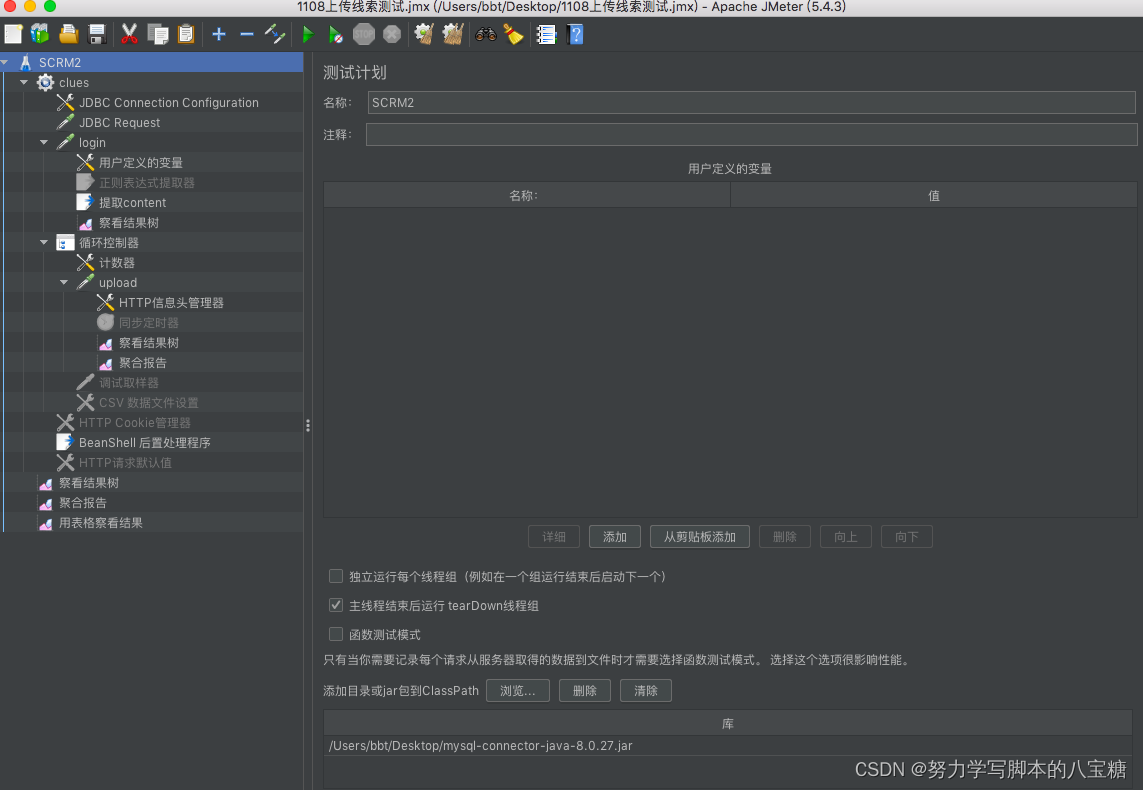Image resolution: width=1143 pixels, height=790 pixels.
Task: Click the Cut scissors icon
Action: tap(129, 34)
